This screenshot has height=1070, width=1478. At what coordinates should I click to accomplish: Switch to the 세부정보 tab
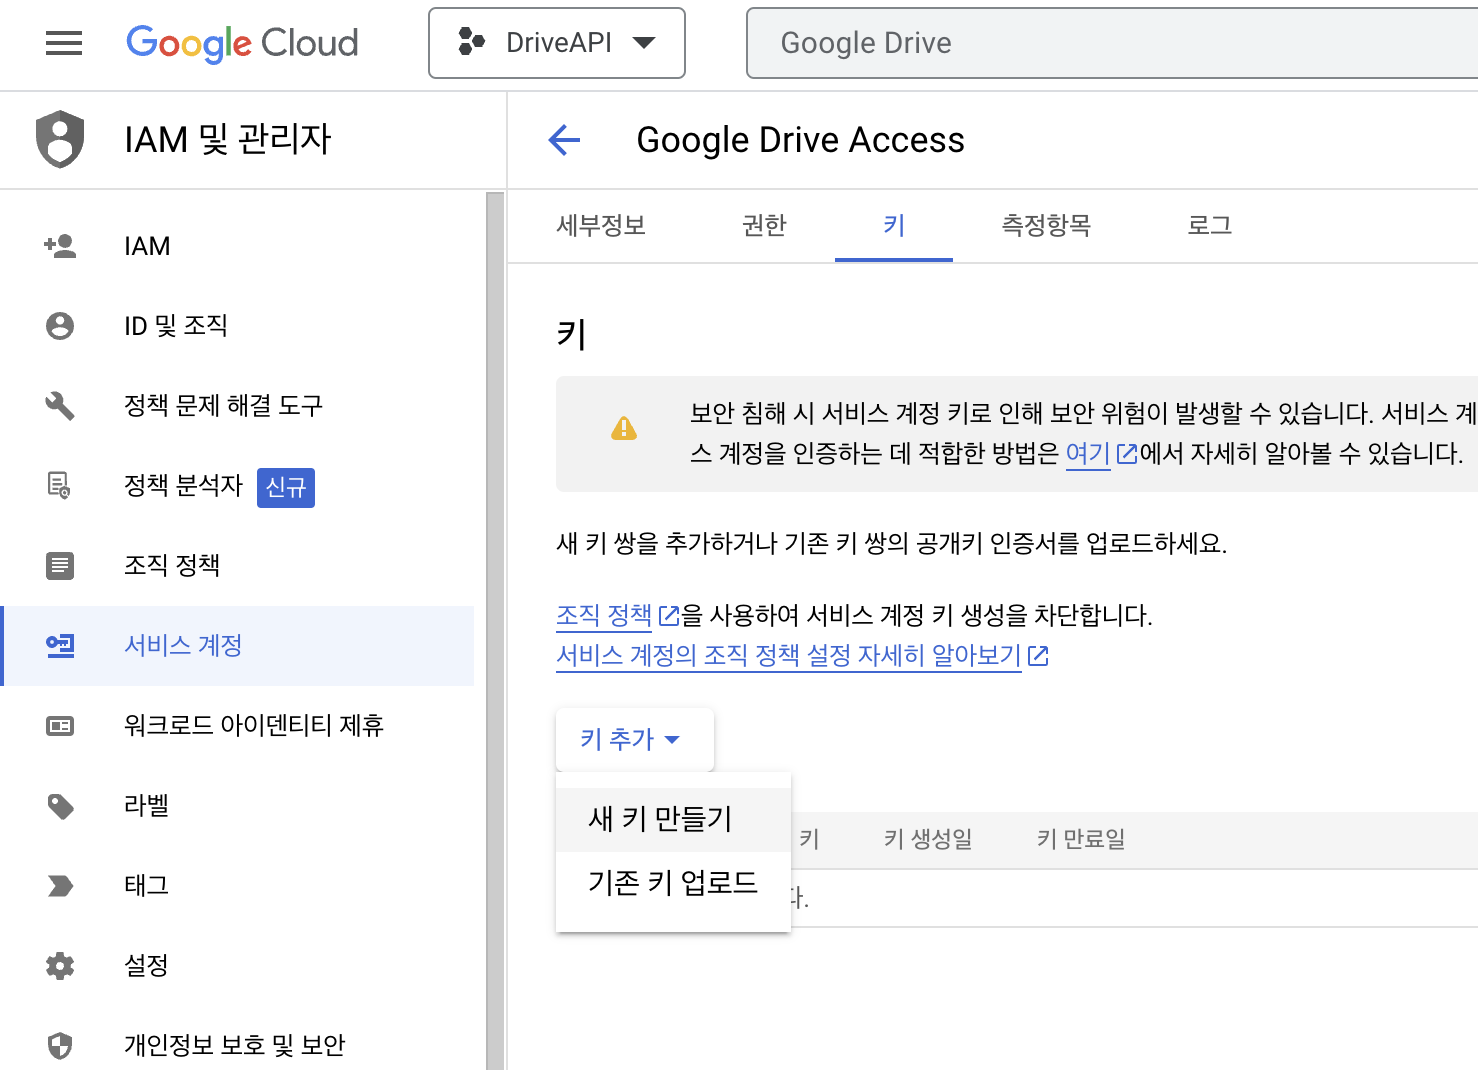601,226
